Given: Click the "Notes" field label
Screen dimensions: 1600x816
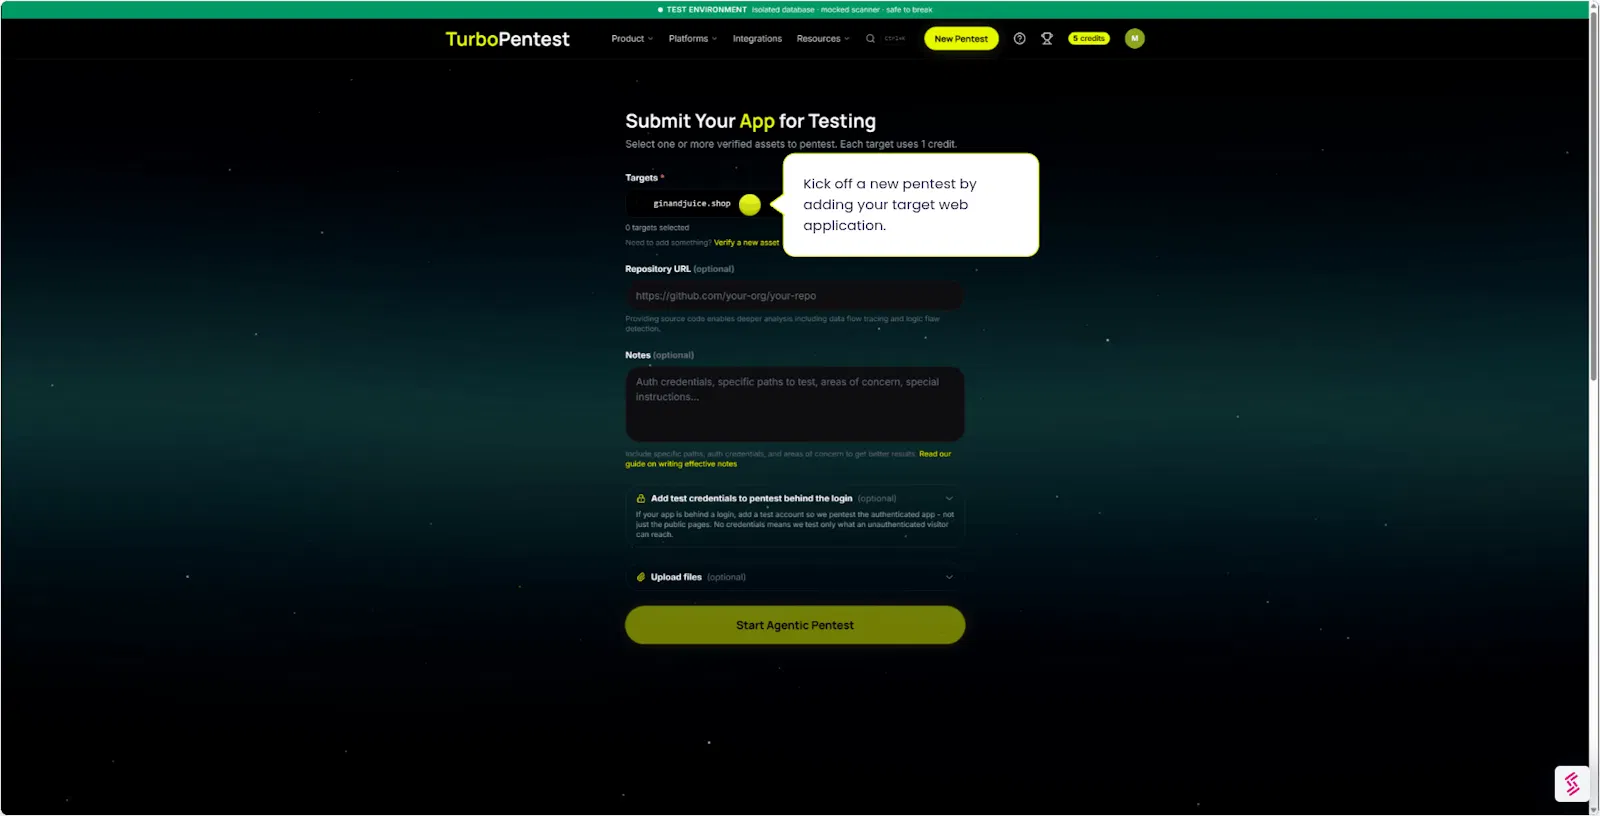Looking at the screenshot, I should click(638, 355).
